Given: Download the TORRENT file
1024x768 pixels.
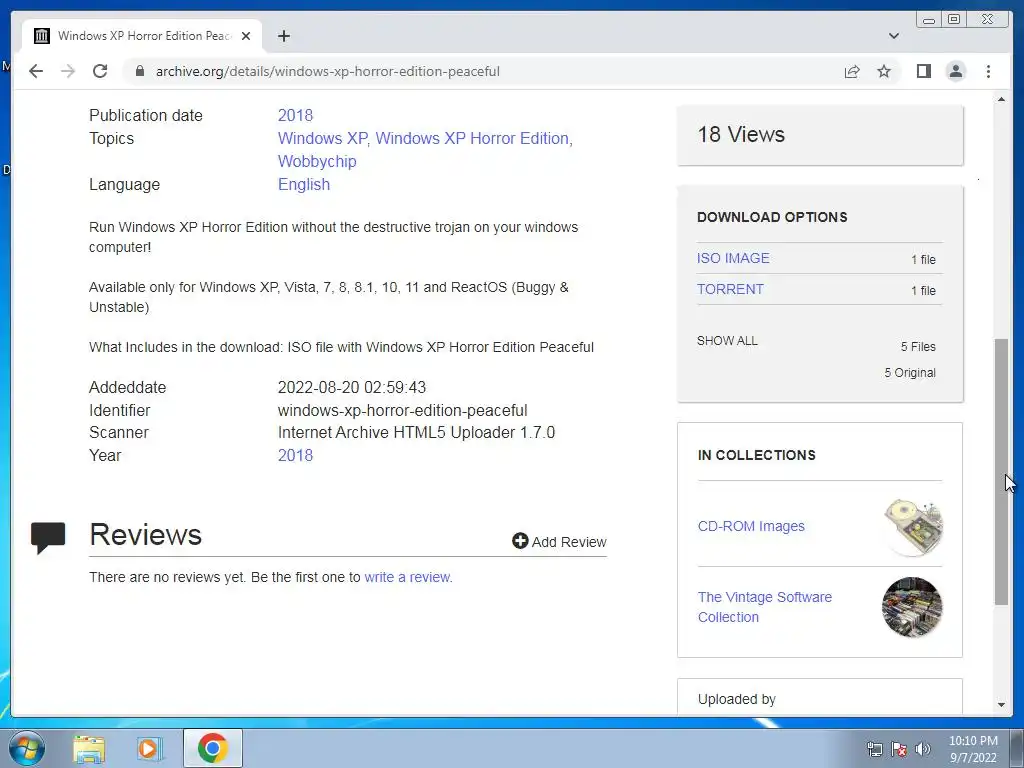Looking at the screenshot, I should pos(729,289).
